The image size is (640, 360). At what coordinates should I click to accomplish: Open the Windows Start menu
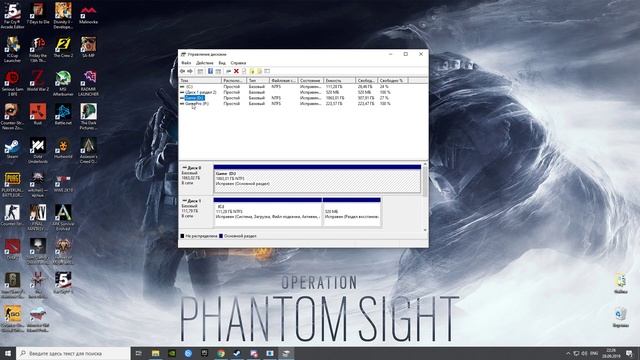[8, 353]
